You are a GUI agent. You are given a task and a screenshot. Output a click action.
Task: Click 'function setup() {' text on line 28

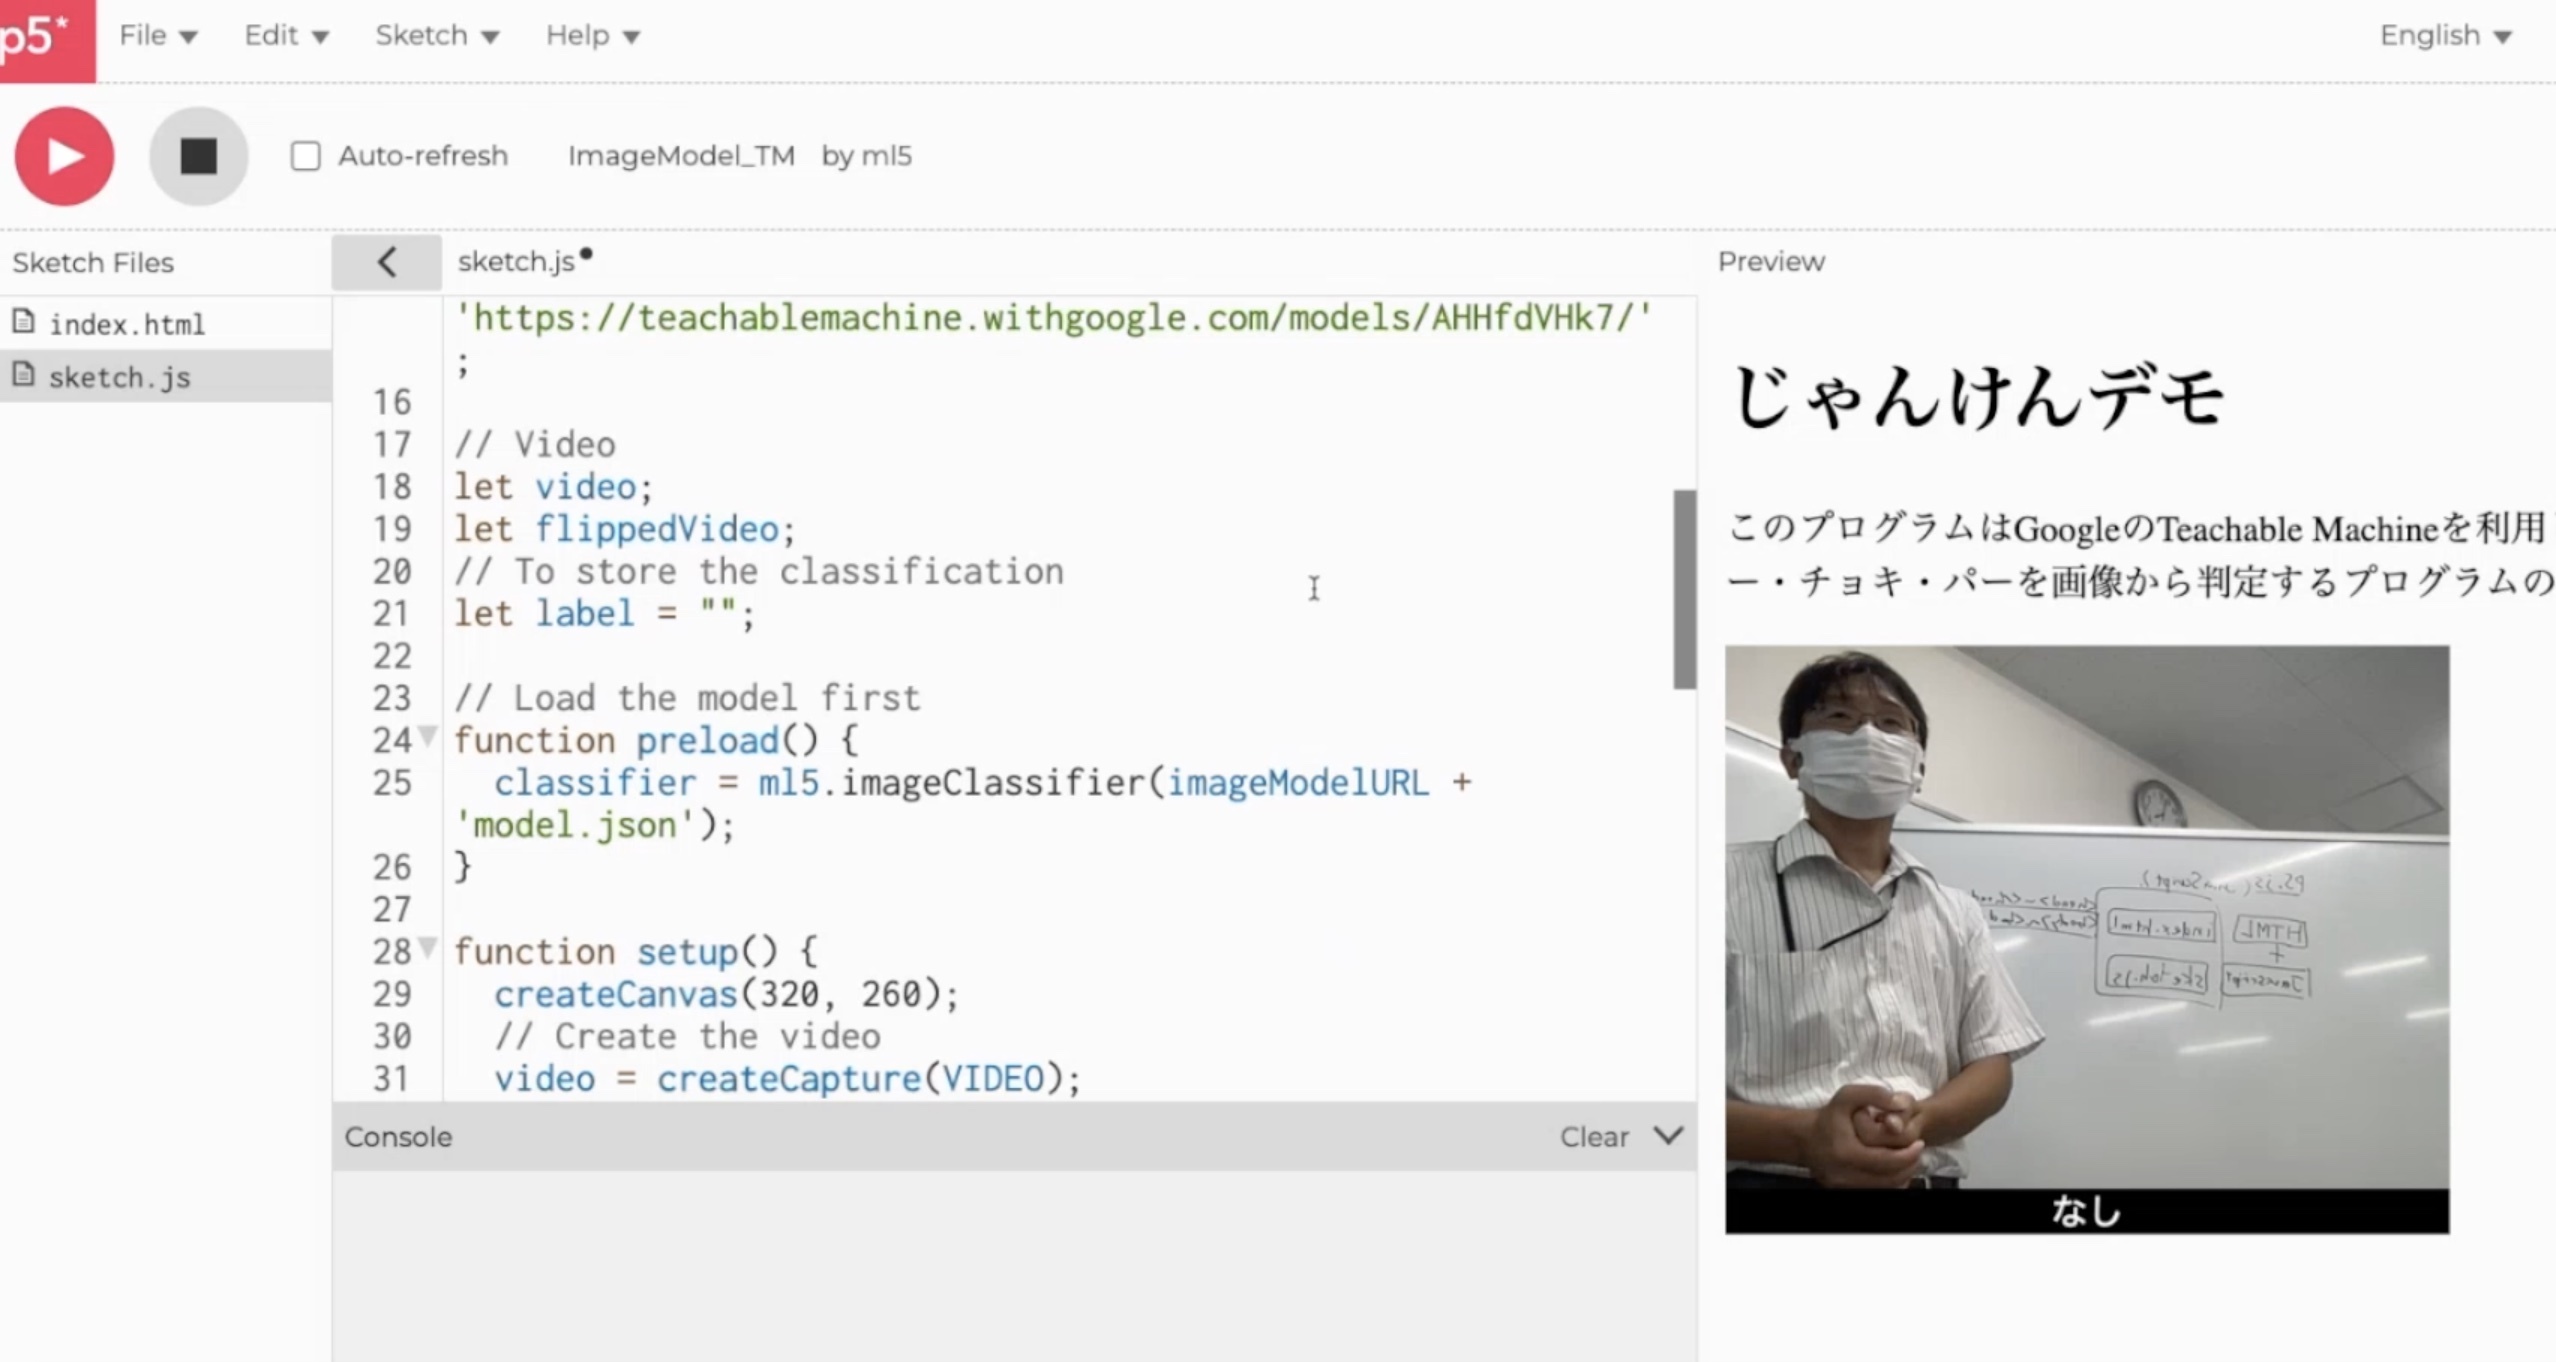[x=636, y=952]
